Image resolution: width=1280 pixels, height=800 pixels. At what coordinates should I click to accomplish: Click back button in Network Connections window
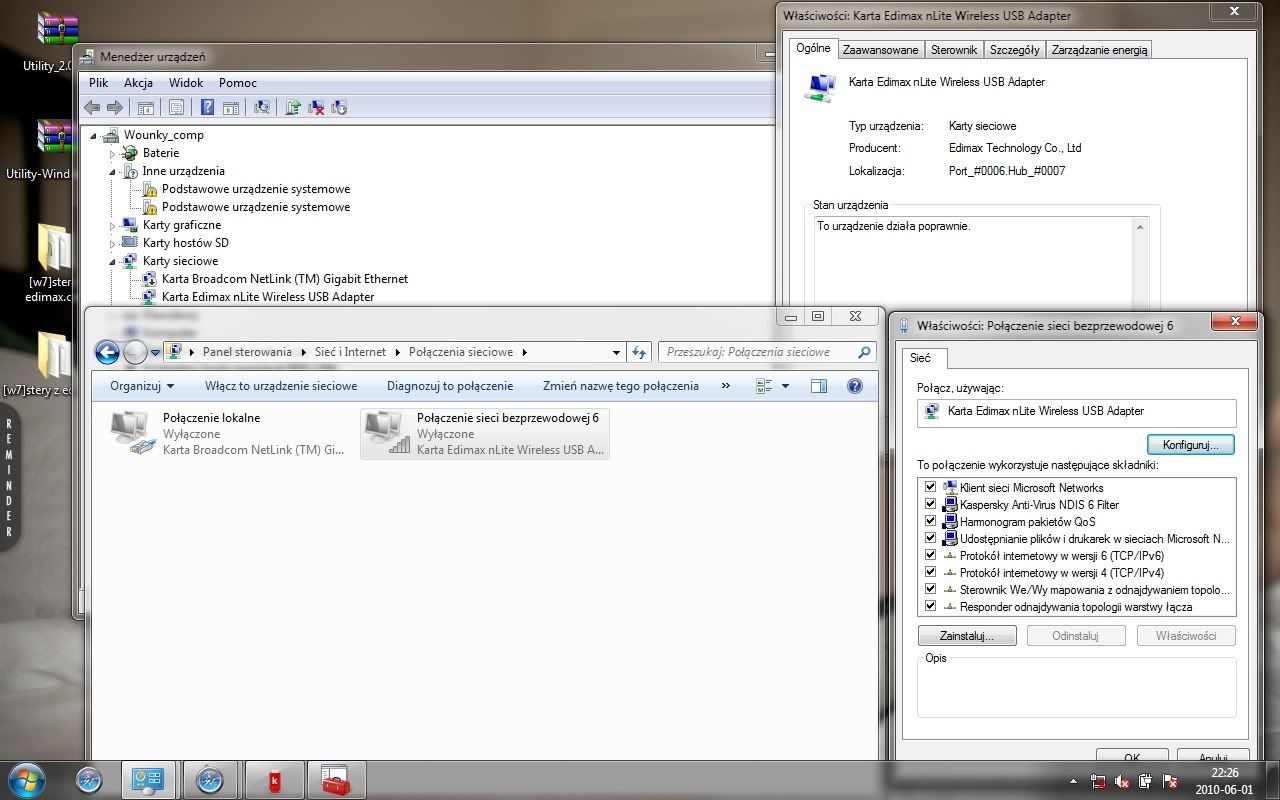[x=107, y=352]
